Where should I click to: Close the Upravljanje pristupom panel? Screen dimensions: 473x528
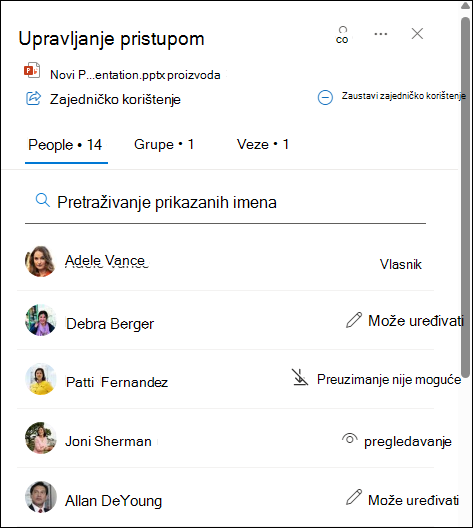click(x=417, y=34)
